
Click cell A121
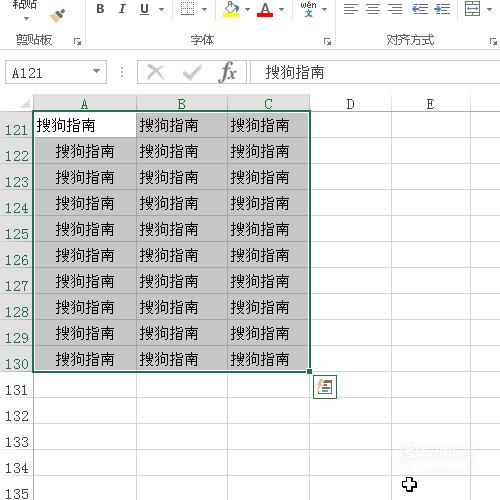coord(85,125)
